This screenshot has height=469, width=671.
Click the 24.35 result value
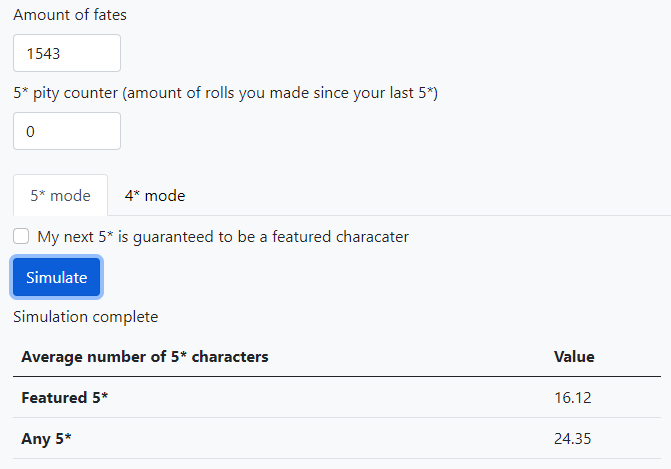(573, 439)
